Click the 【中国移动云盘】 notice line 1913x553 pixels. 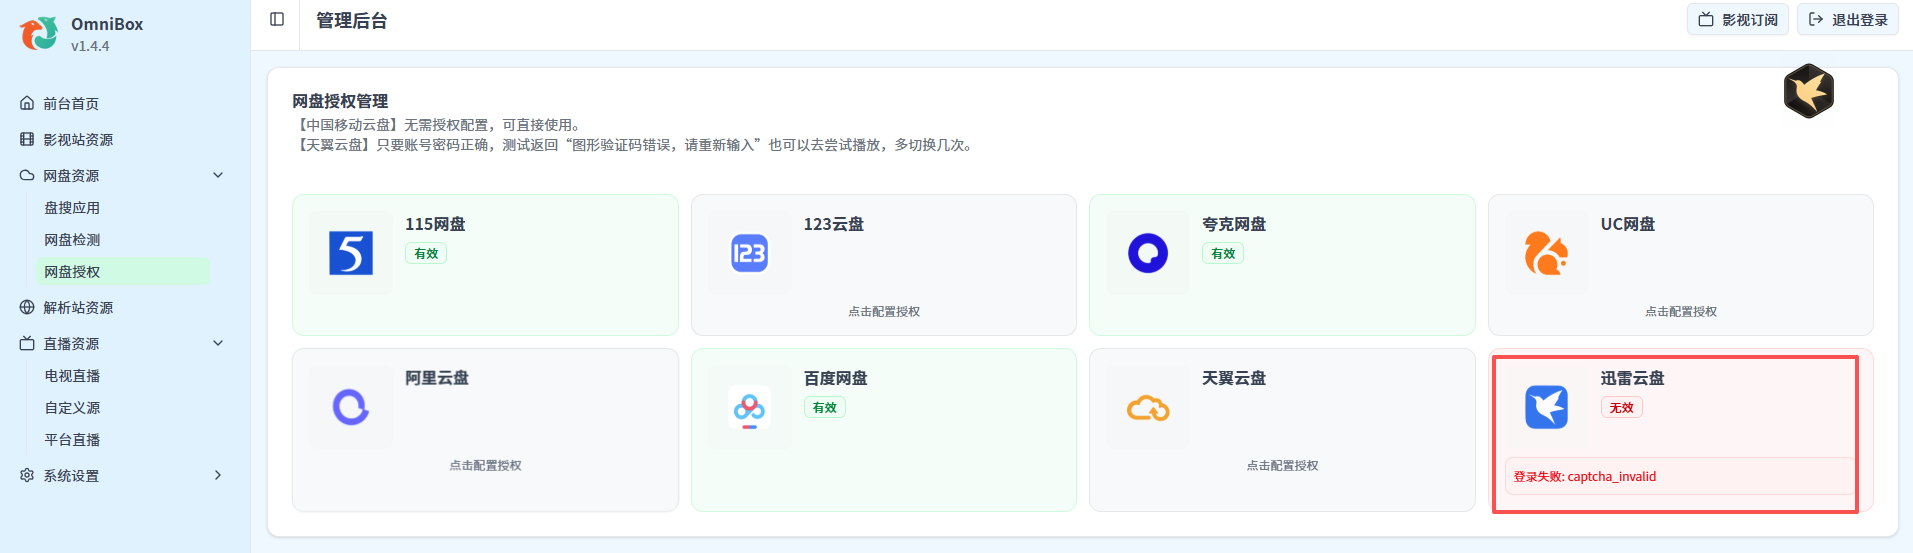440,125
